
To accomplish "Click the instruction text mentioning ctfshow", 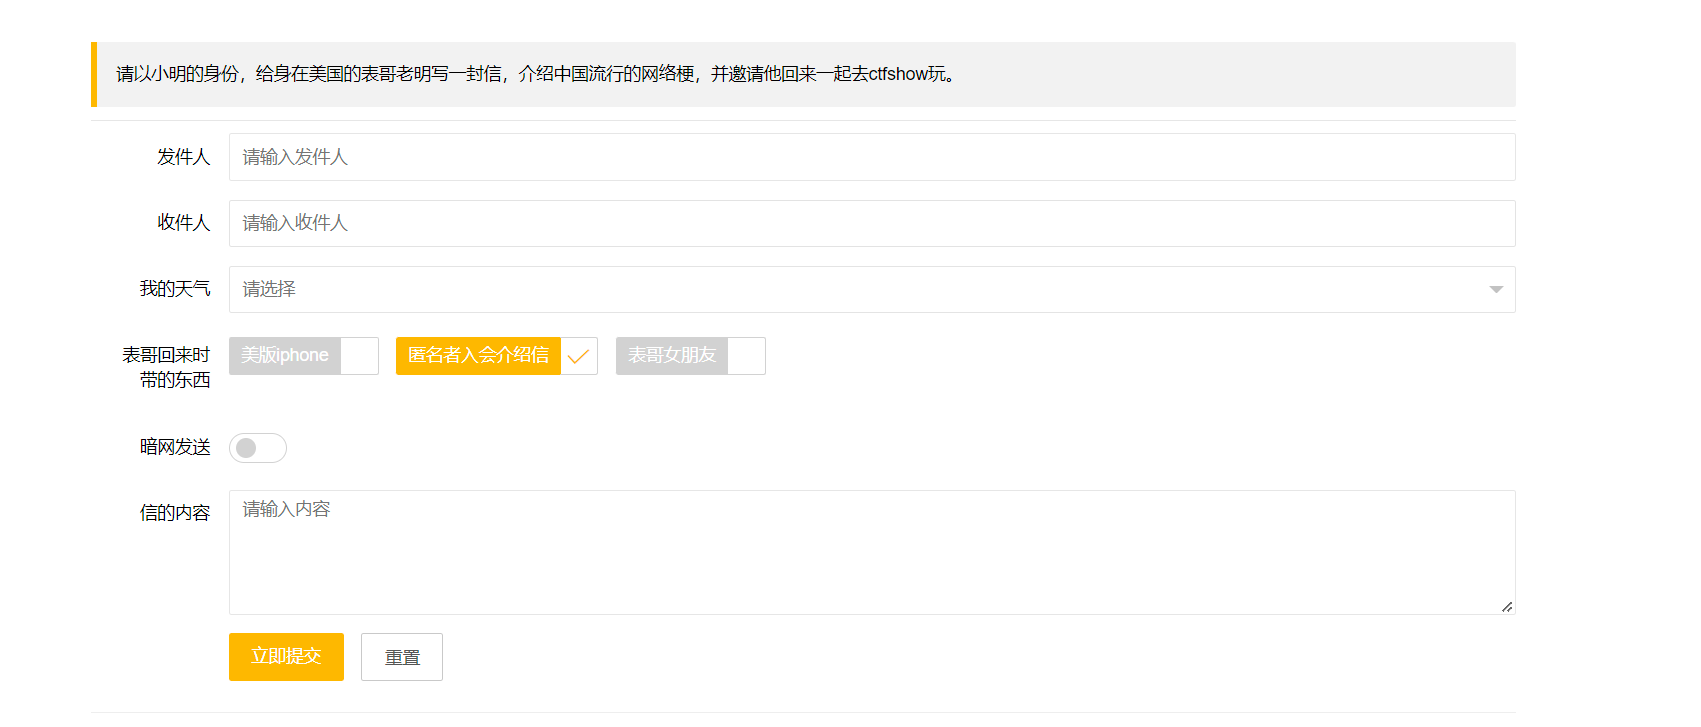I will (535, 74).
